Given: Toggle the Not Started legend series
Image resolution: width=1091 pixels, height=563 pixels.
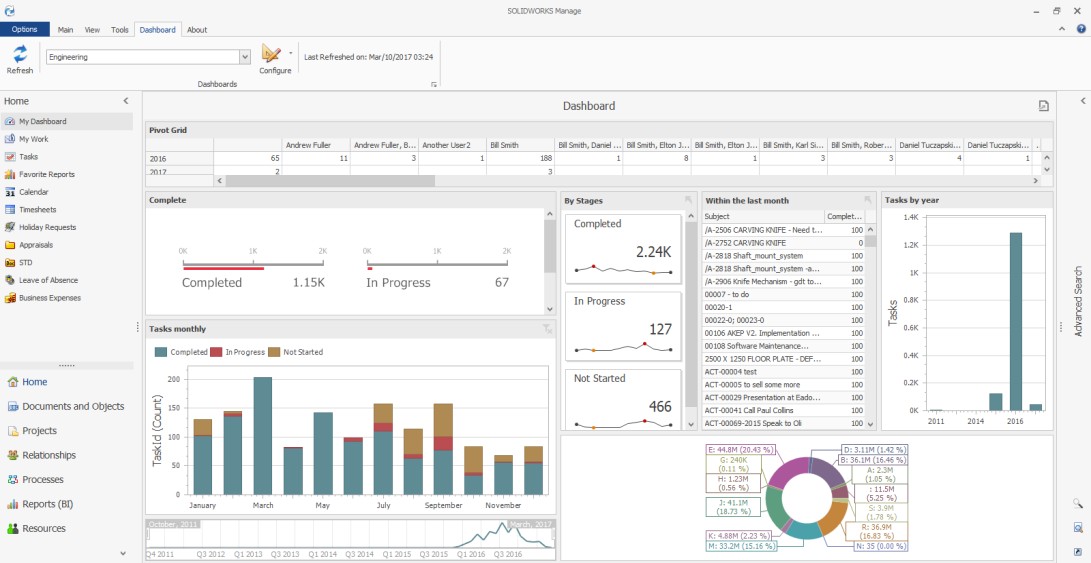Looking at the screenshot, I should coord(296,352).
